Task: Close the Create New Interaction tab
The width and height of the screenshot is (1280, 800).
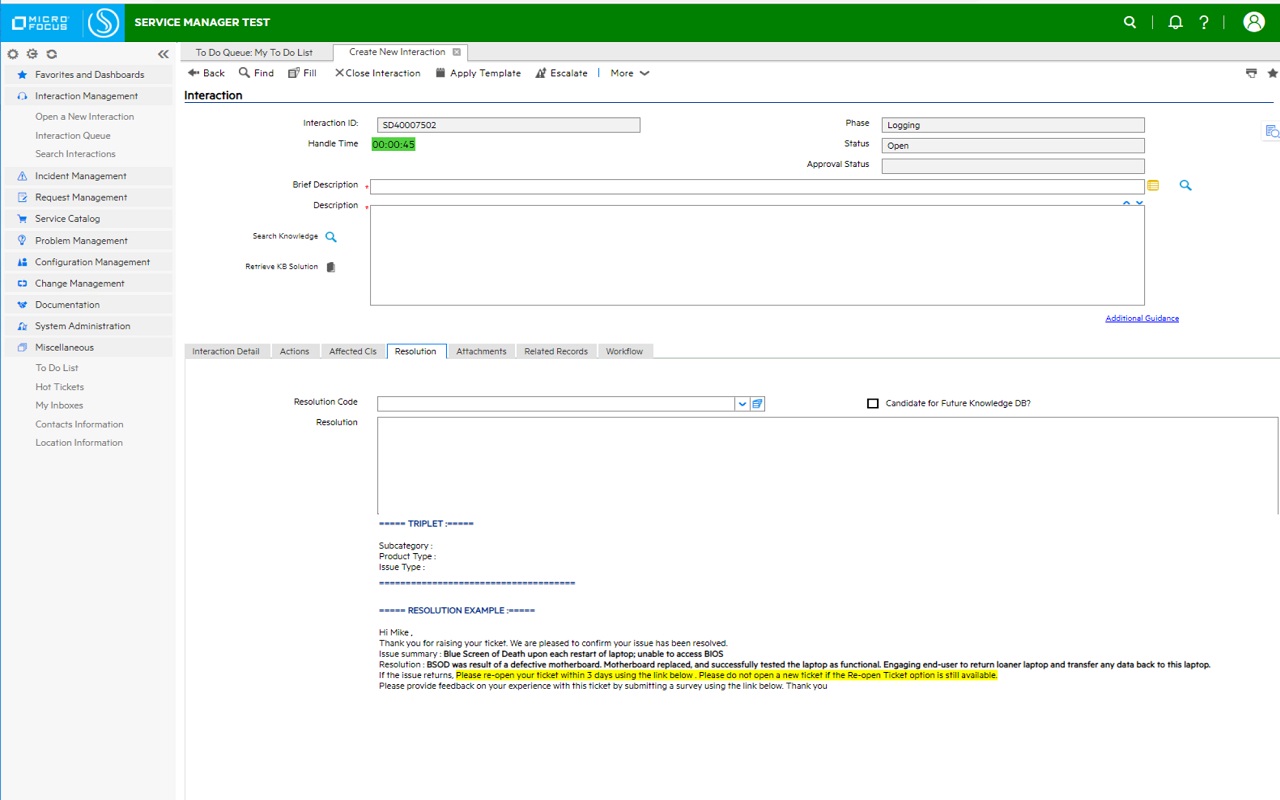Action: [457, 52]
